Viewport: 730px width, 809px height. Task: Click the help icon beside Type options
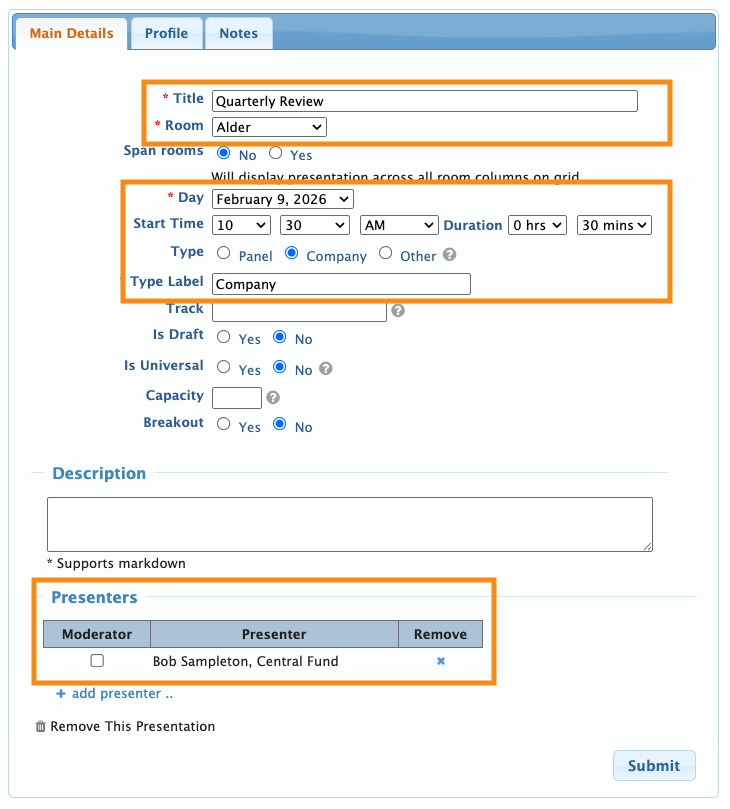pyautogui.click(x=450, y=255)
